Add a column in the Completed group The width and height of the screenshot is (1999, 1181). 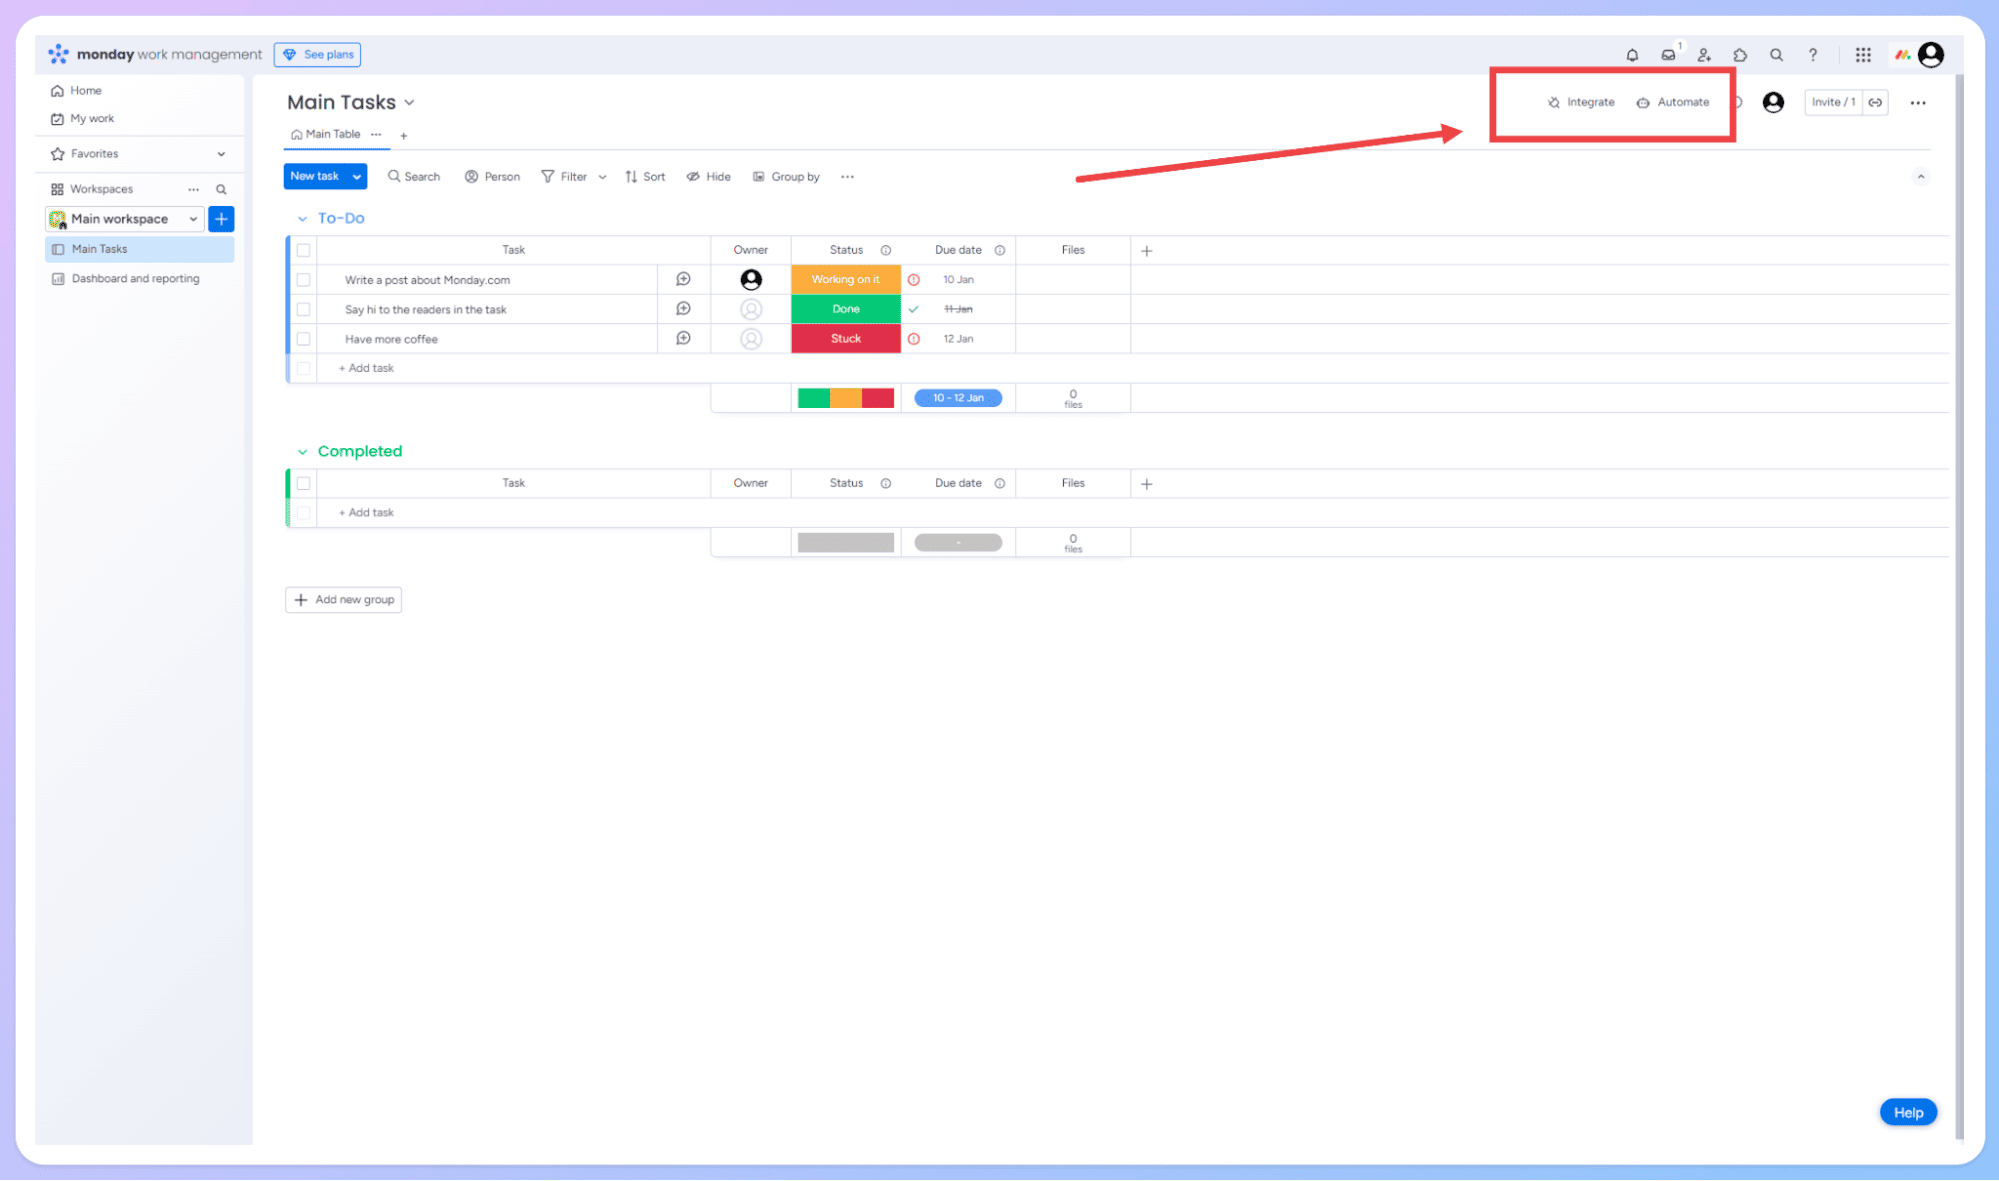1146,483
